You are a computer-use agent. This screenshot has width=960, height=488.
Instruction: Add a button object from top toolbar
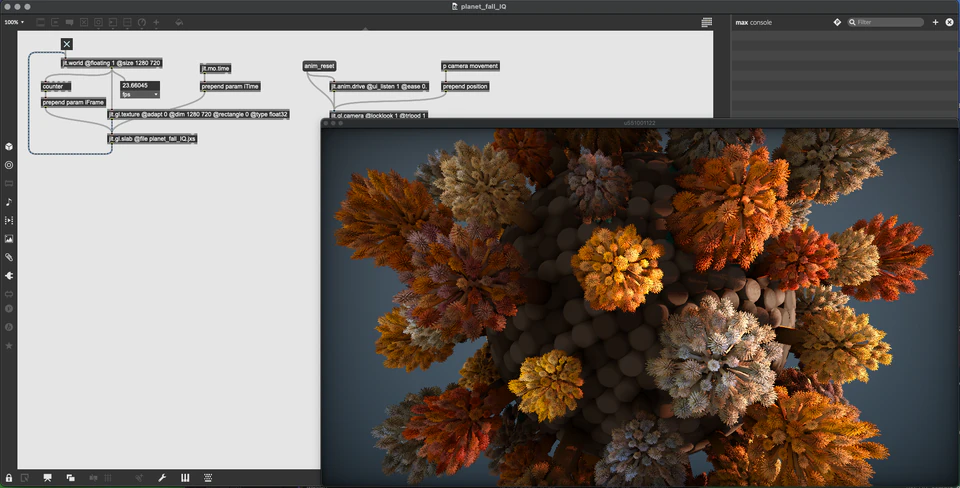click(98, 22)
